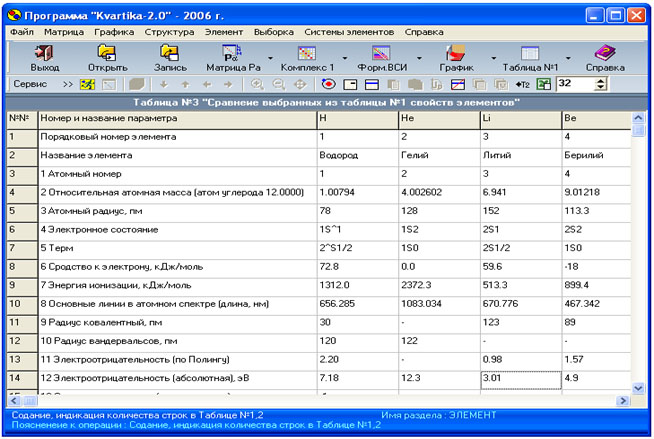The height and width of the screenshot is (439, 654).
Task: Click row number 14 header
Action: pyautogui.click(x=22, y=380)
